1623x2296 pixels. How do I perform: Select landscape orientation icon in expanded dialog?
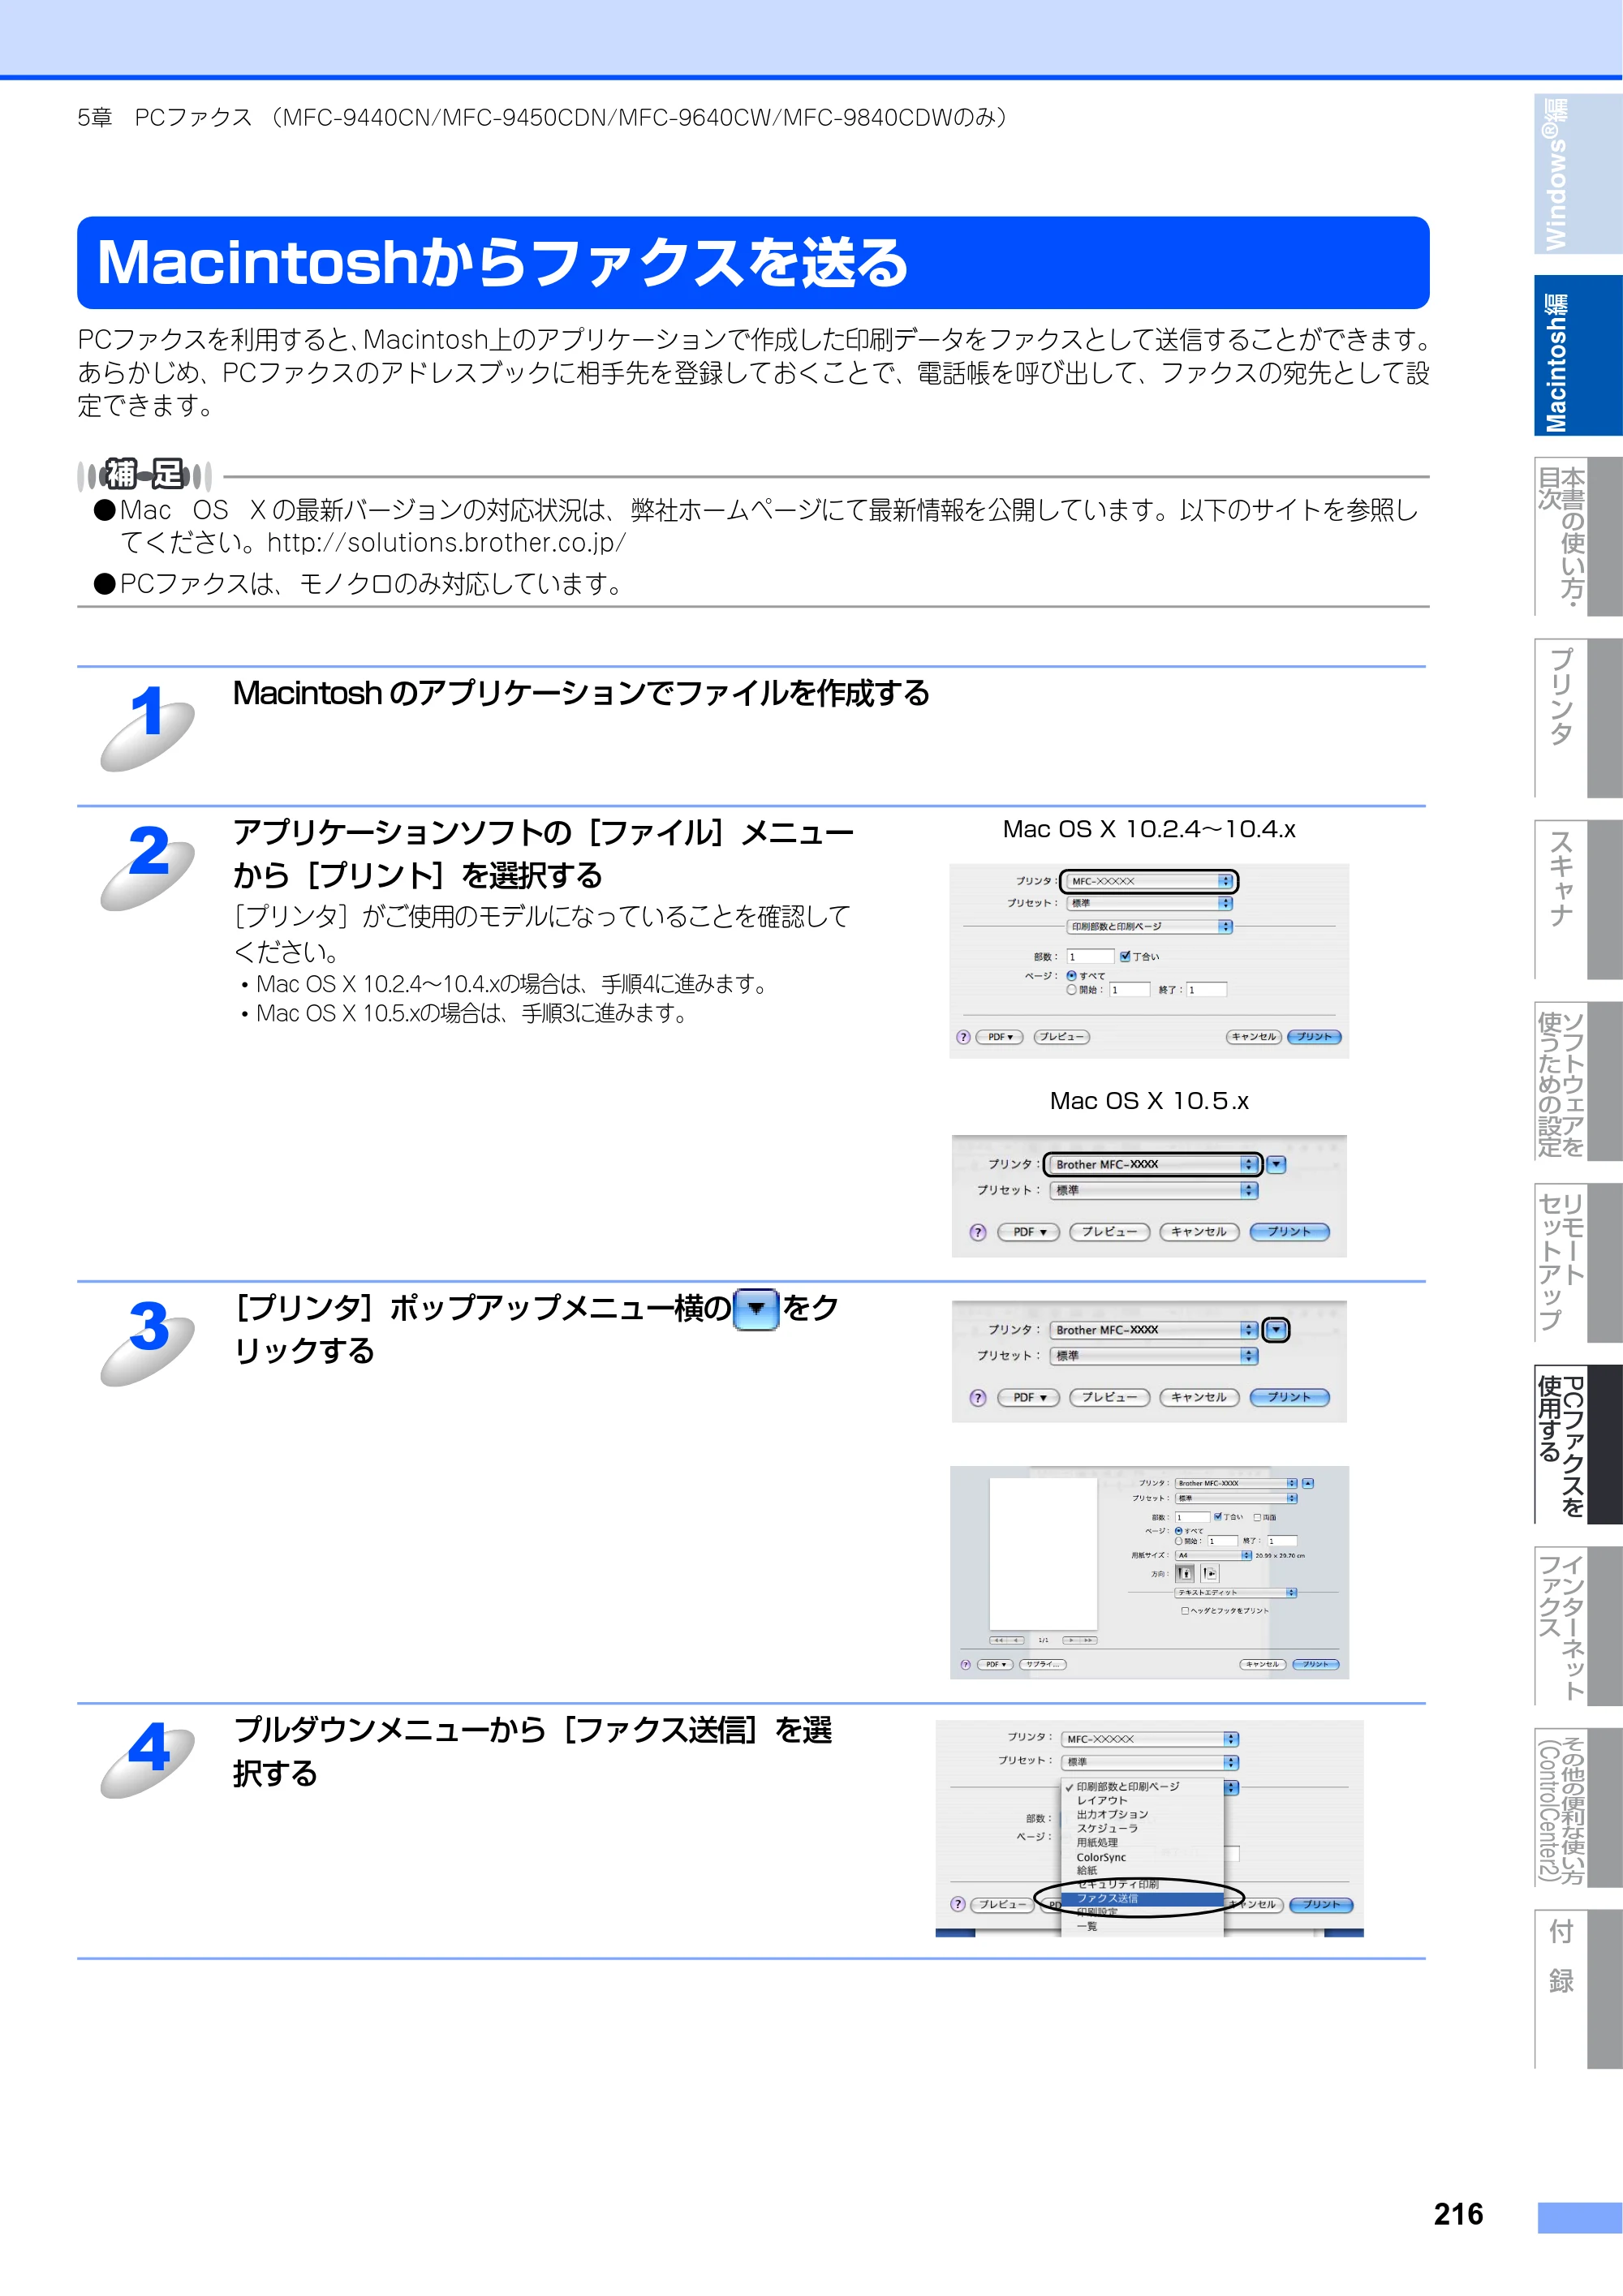(1210, 1573)
